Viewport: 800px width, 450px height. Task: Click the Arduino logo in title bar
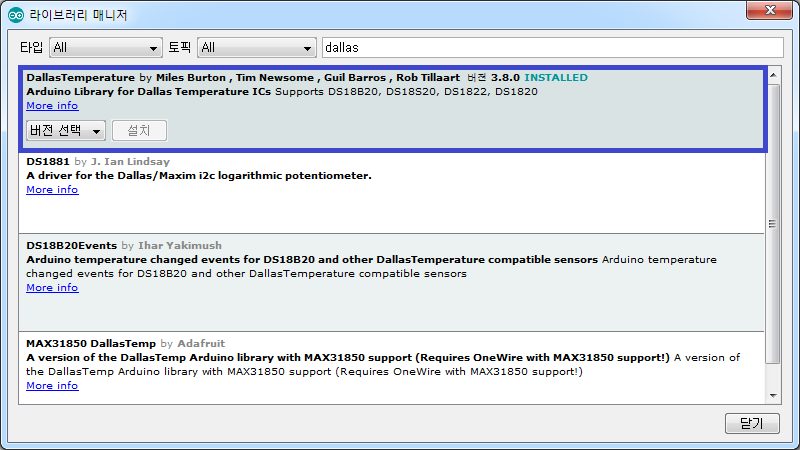(15, 15)
